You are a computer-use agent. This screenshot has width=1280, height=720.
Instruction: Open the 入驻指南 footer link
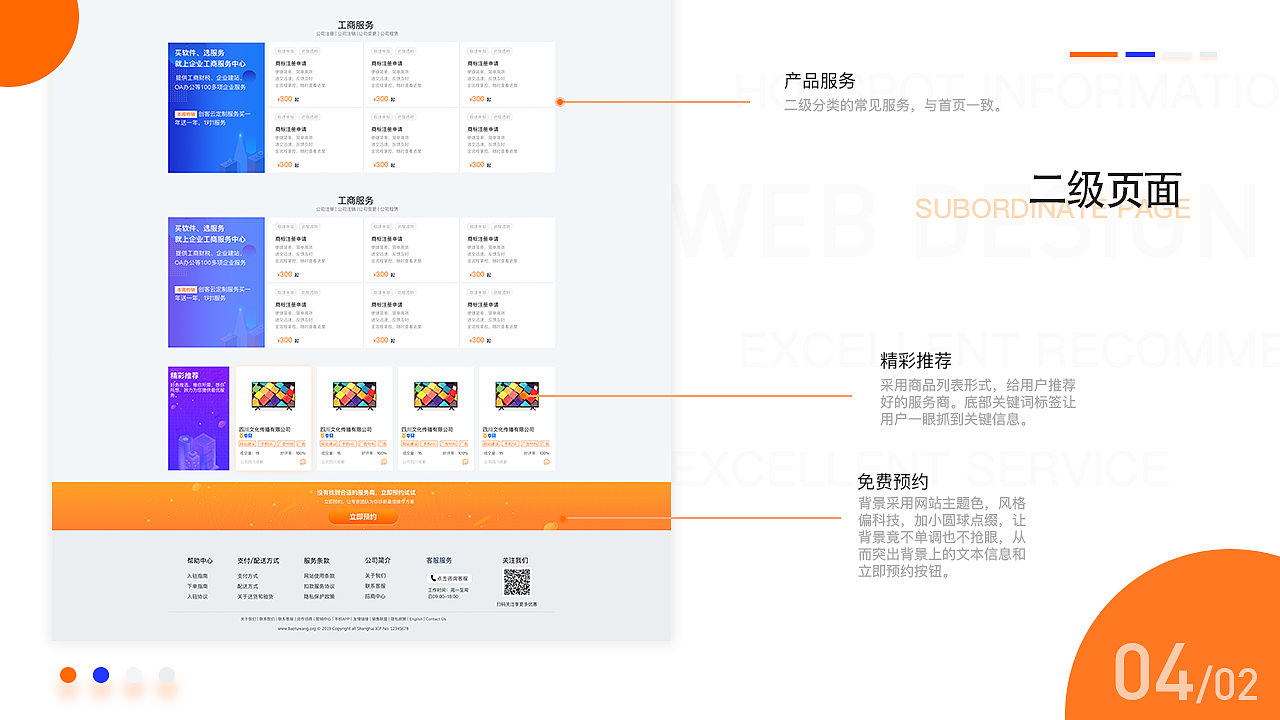[x=197, y=576]
